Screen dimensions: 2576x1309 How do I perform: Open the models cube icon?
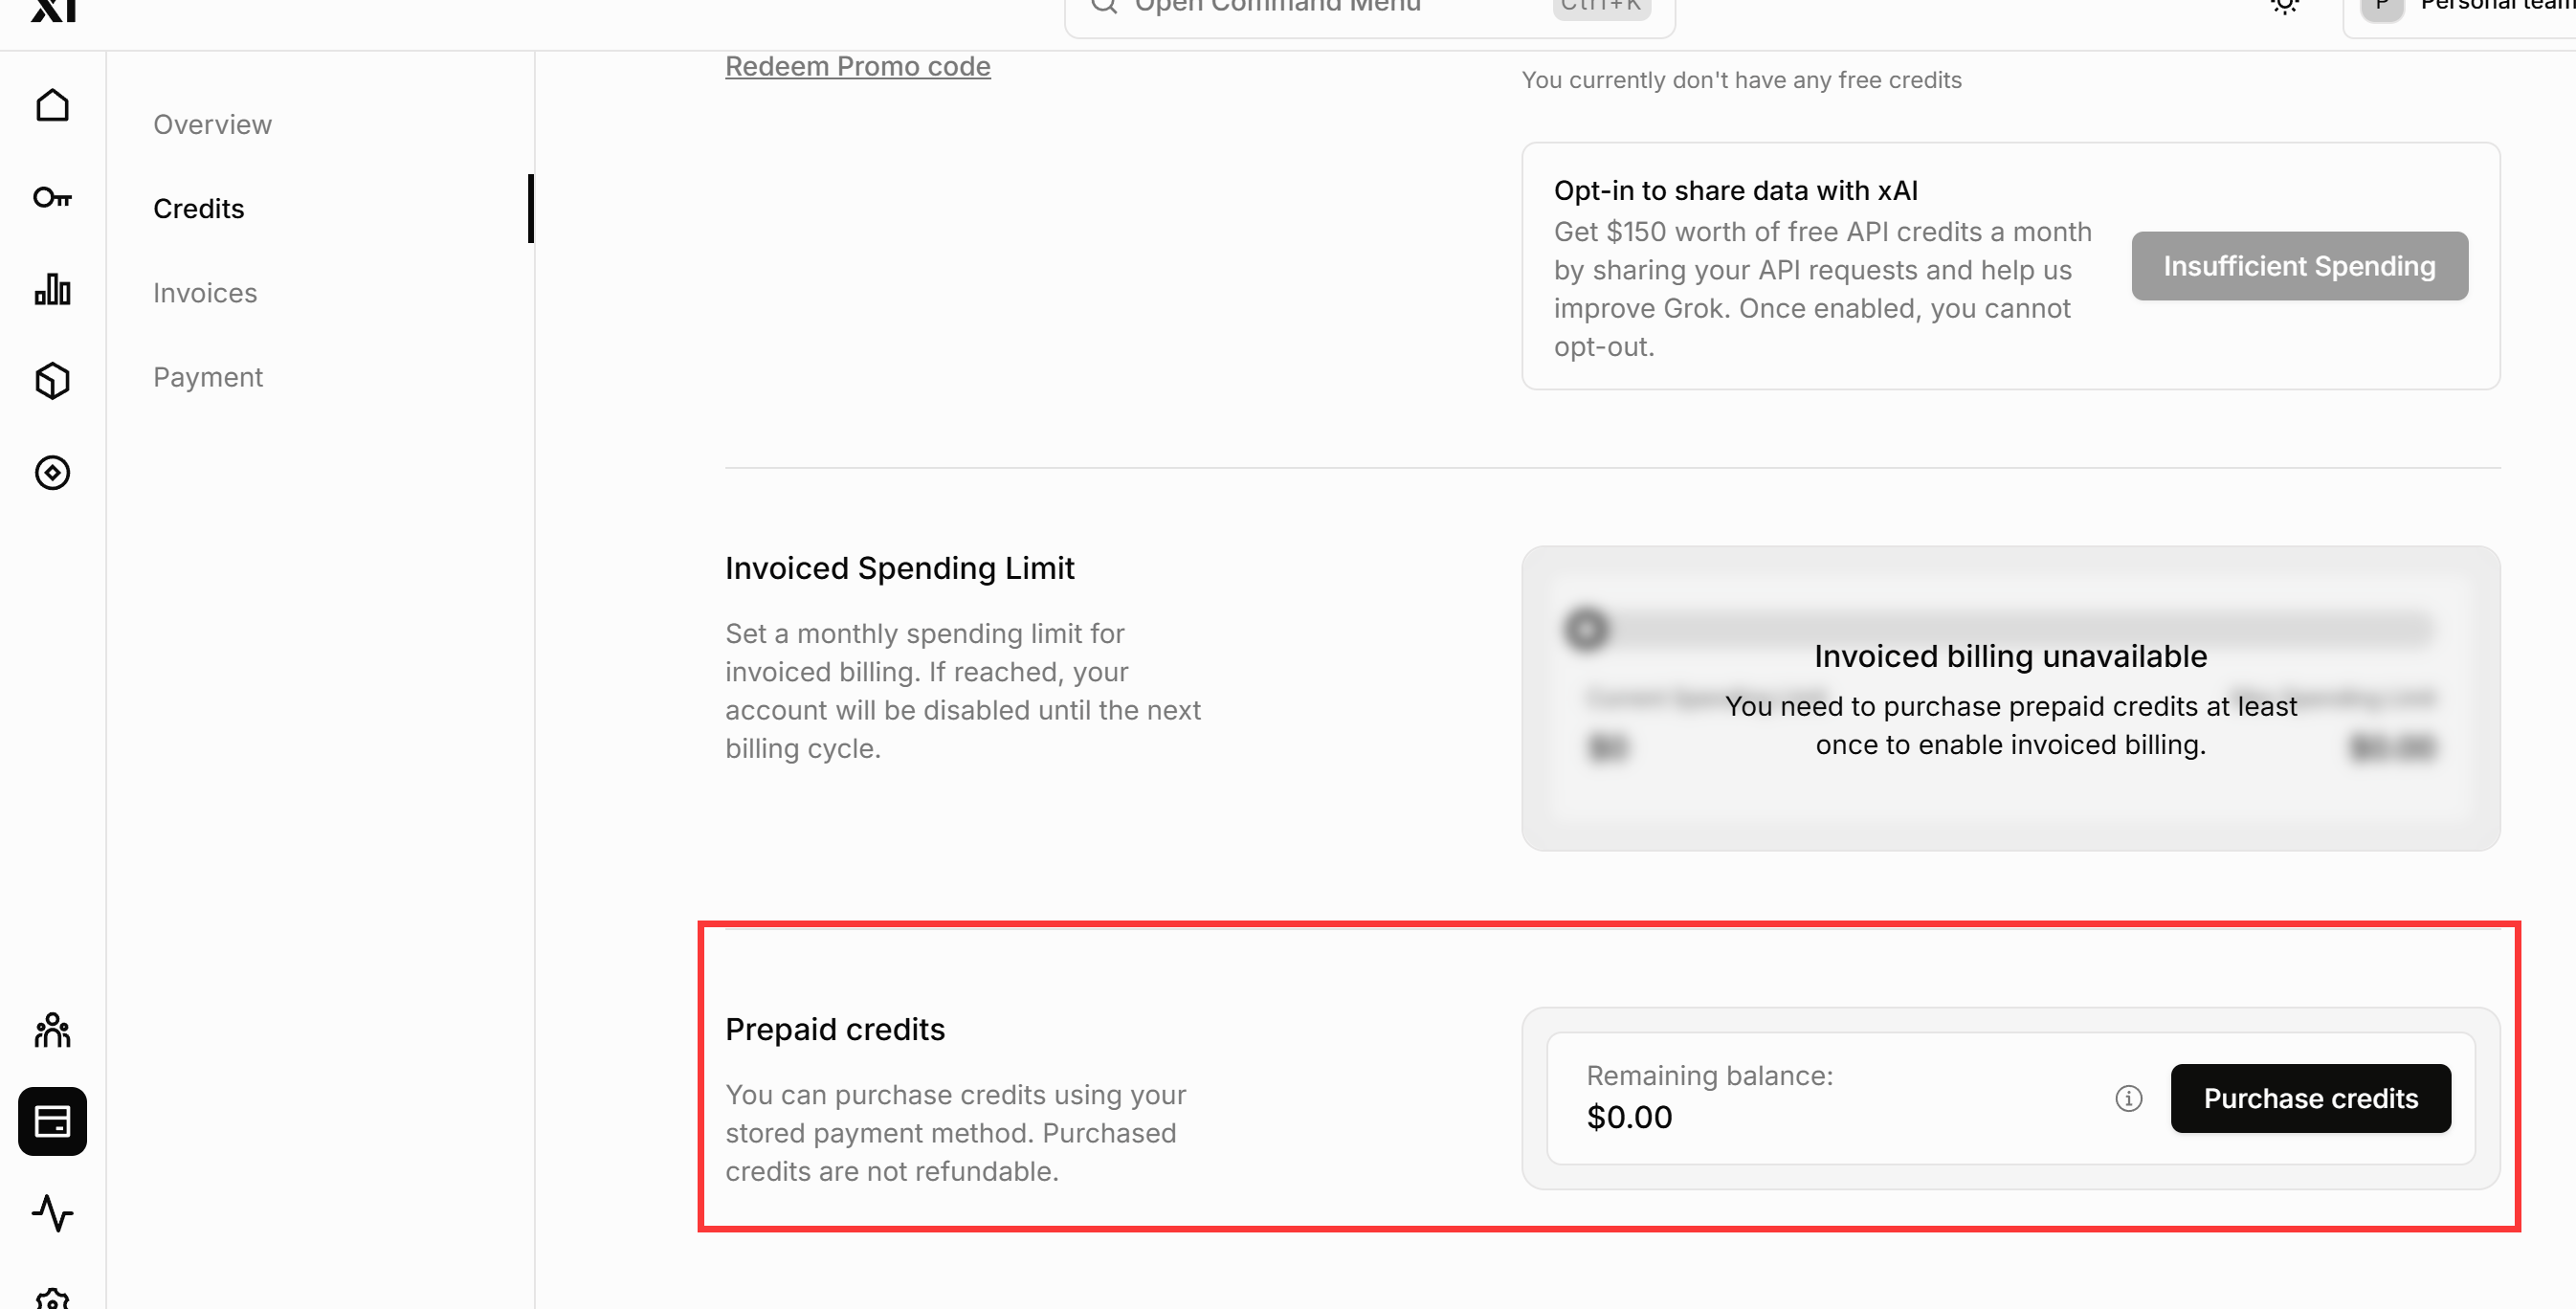click(x=52, y=381)
